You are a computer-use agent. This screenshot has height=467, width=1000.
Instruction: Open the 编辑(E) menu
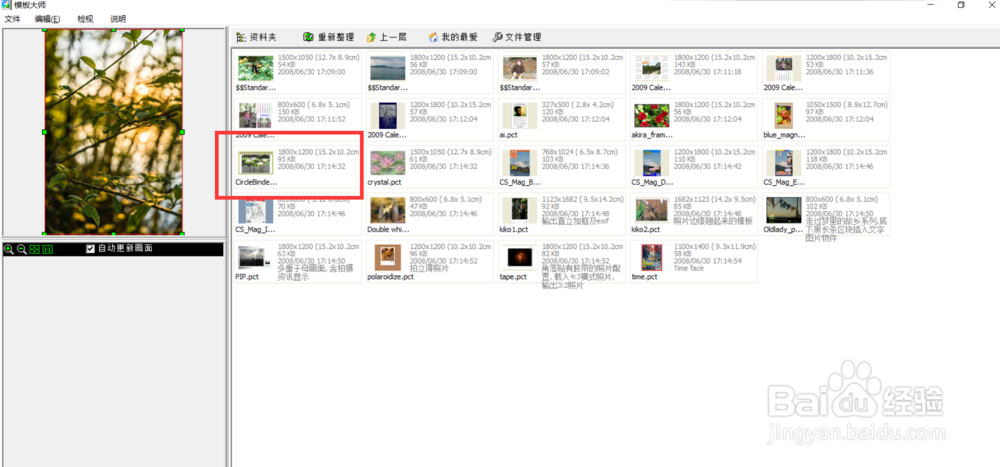click(x=48, y=19)
